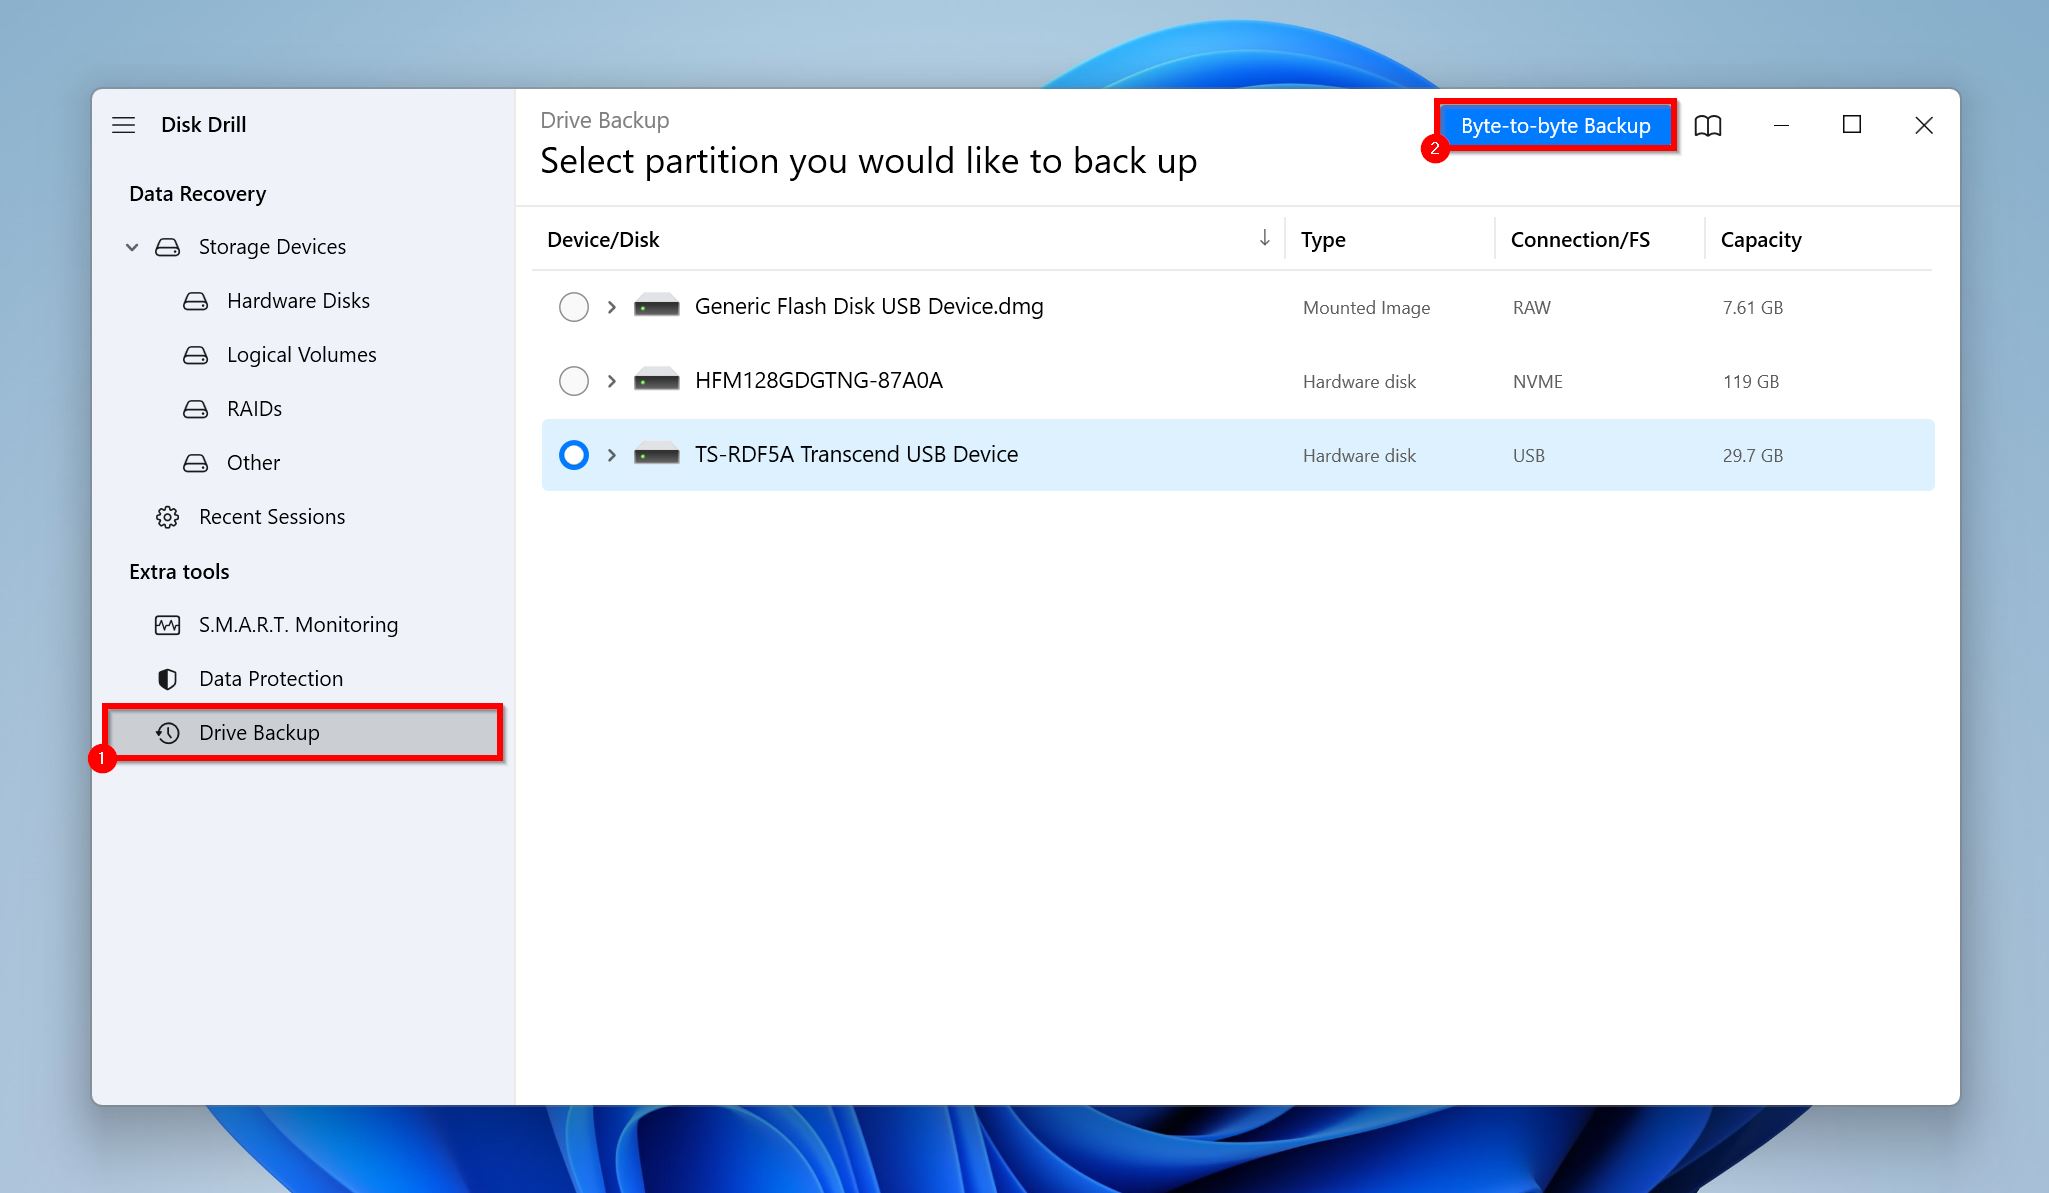Expand the Generic Flash Disk USB Device row
The height and width of the screenshot is (1193, 2049).
click(x=609, y=305)
